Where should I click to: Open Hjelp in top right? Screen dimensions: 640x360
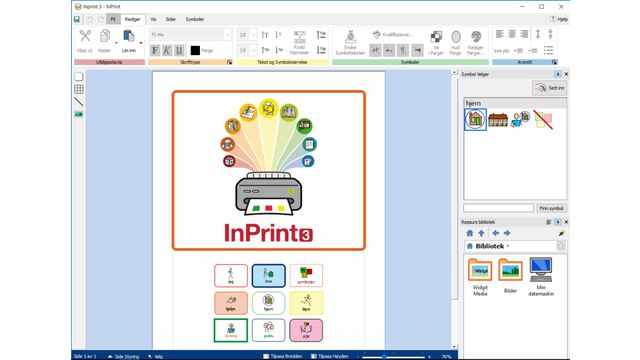[559, 19]
